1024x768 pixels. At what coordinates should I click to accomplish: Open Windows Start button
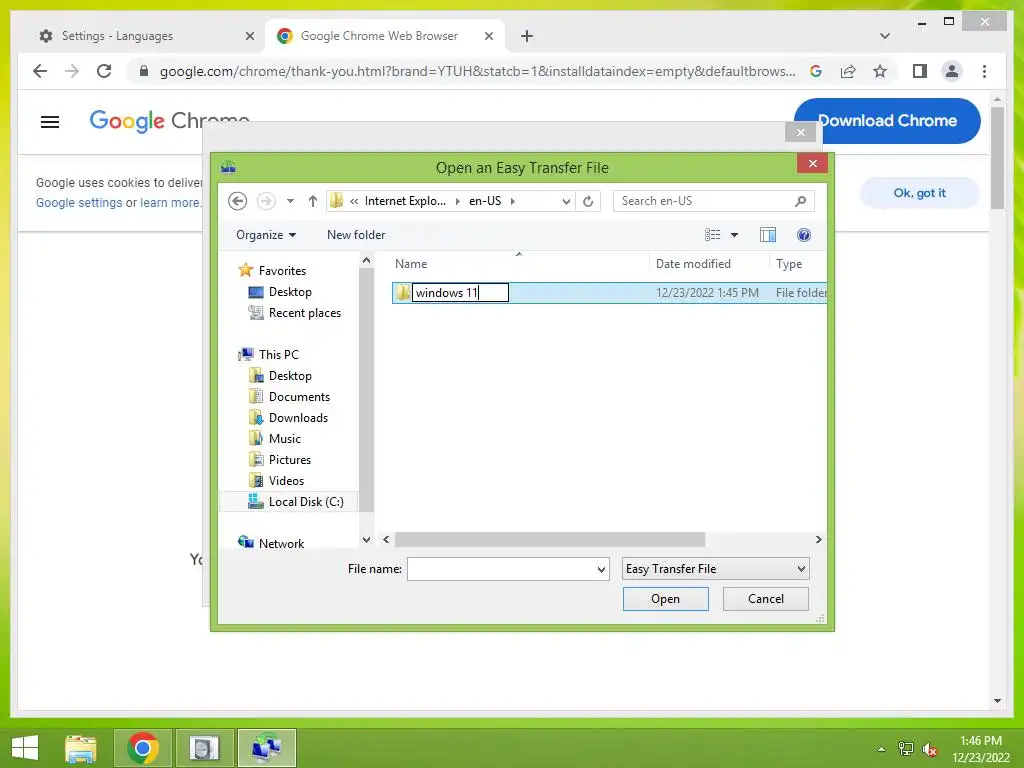[25, 748]
